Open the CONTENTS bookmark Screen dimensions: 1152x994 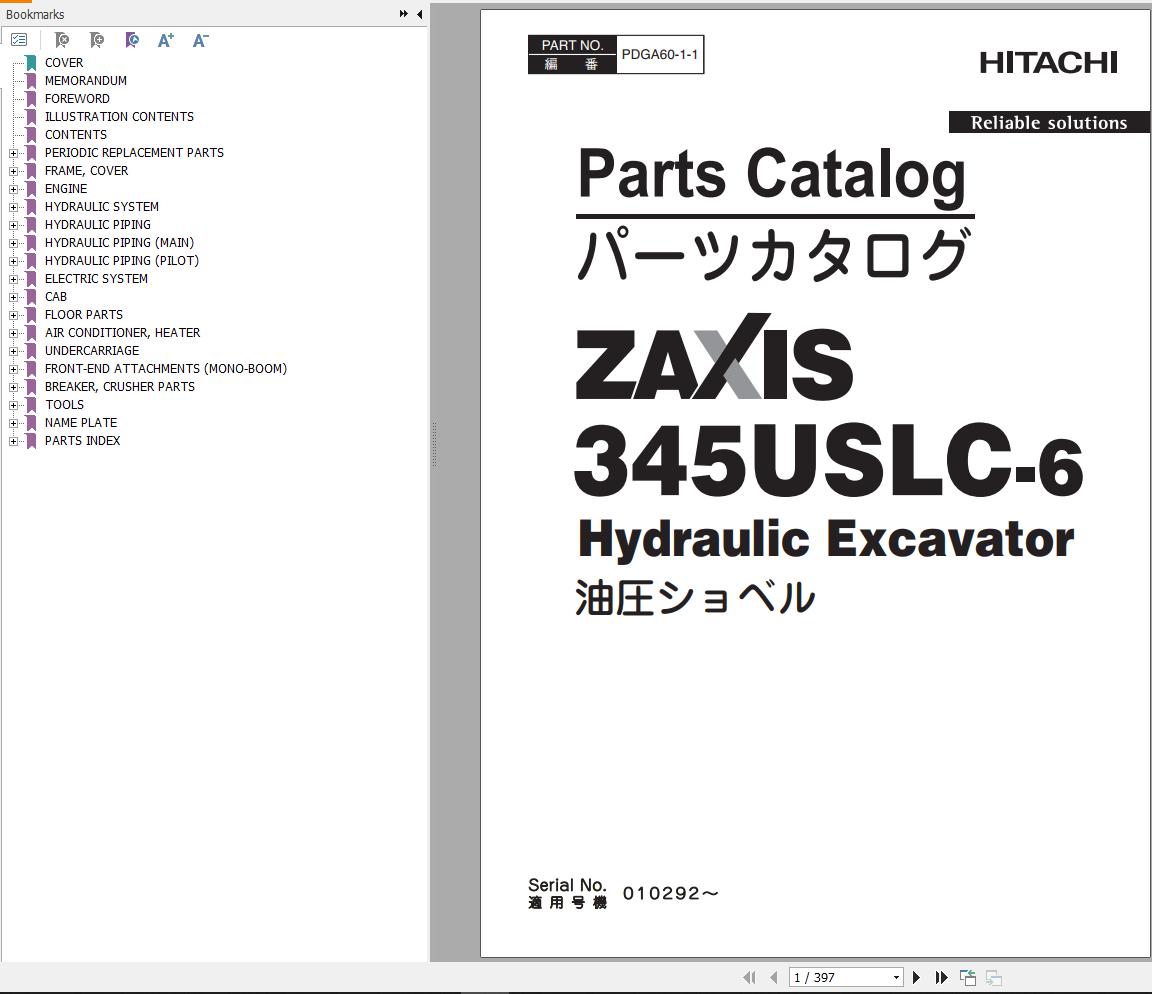tap(75, 135)
